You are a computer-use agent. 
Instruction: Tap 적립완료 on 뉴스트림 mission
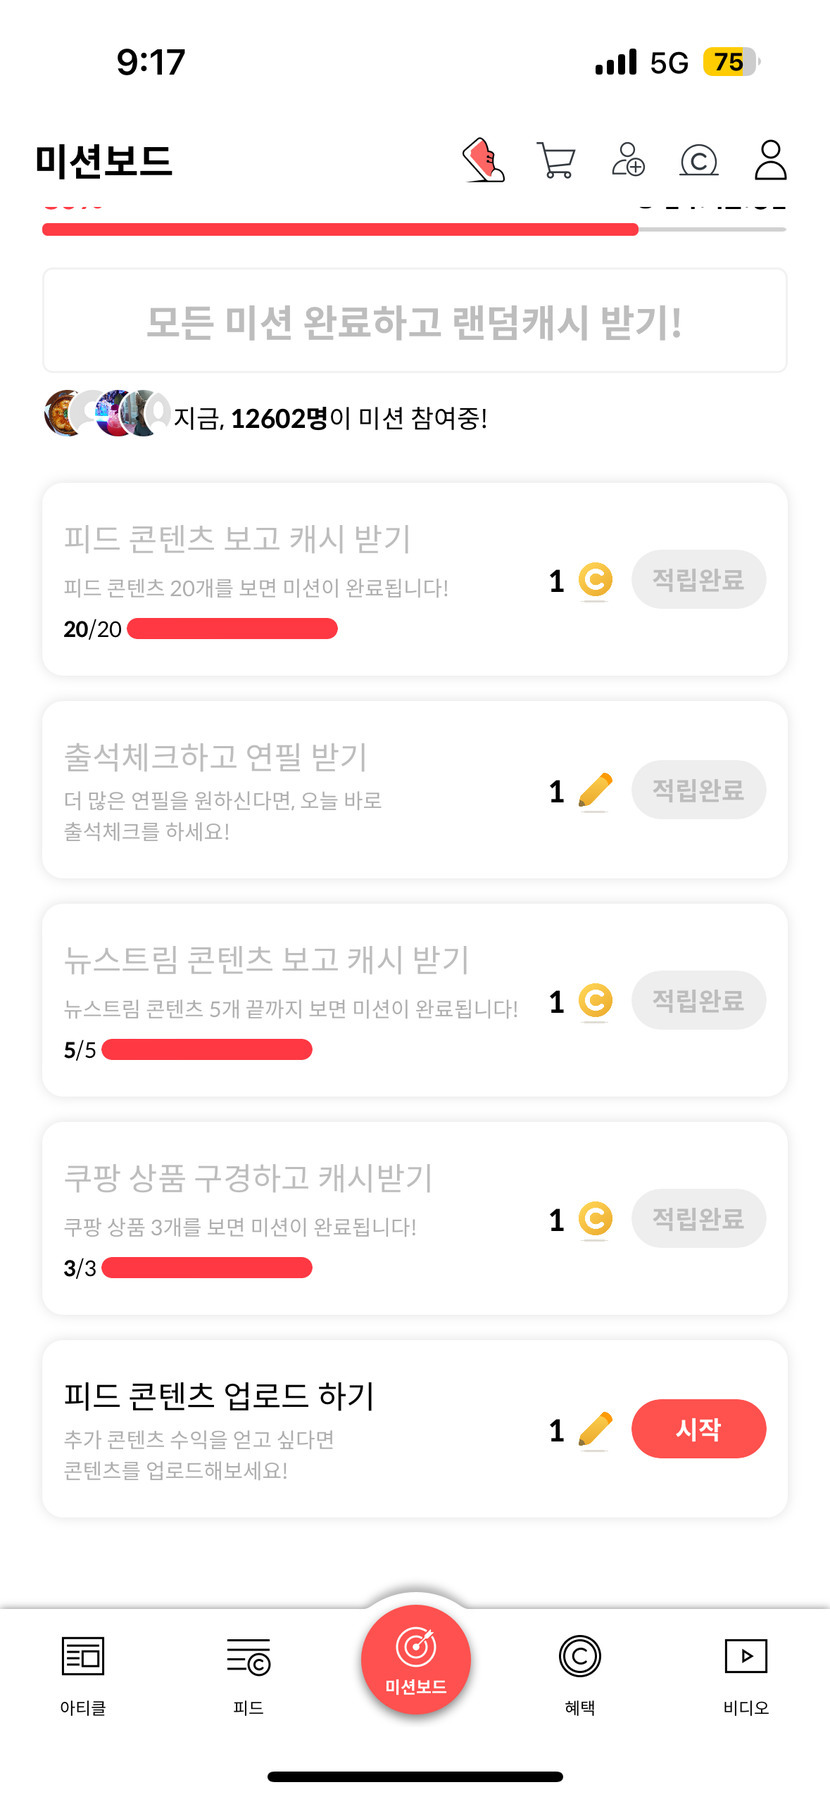coord(698,1001)
